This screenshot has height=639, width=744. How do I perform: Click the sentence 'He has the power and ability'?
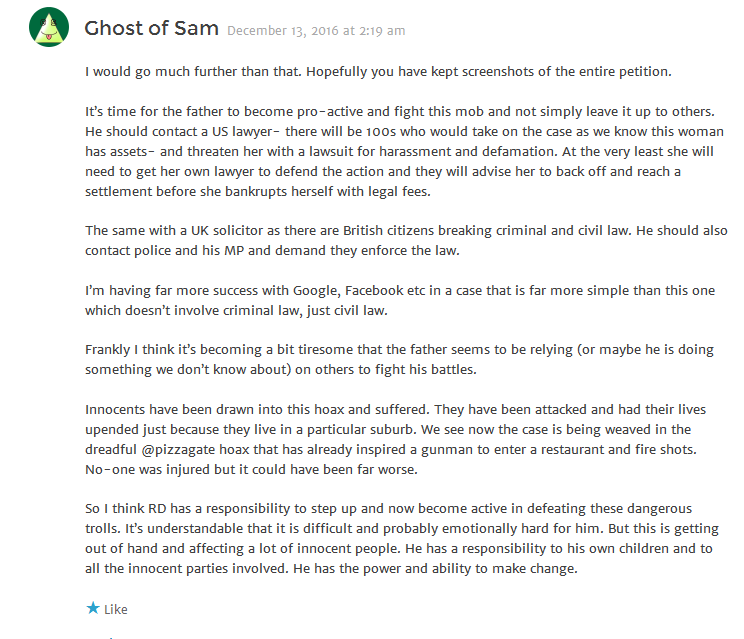435,568
